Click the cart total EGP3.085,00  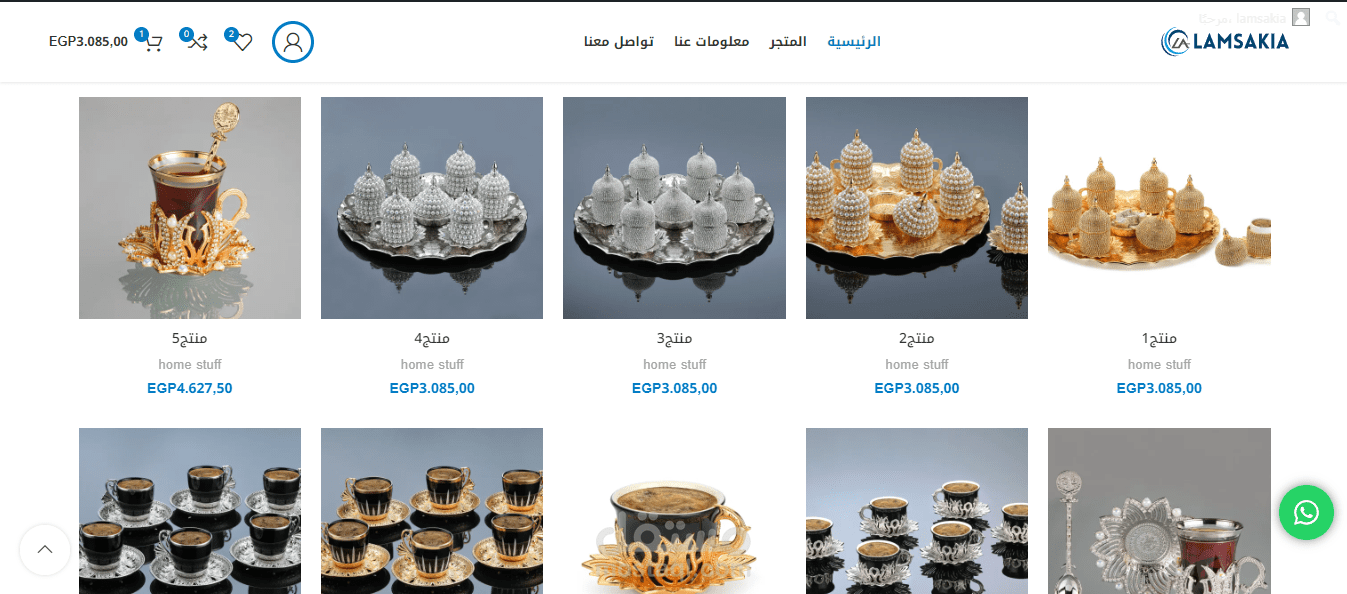[x=88, y=42]
